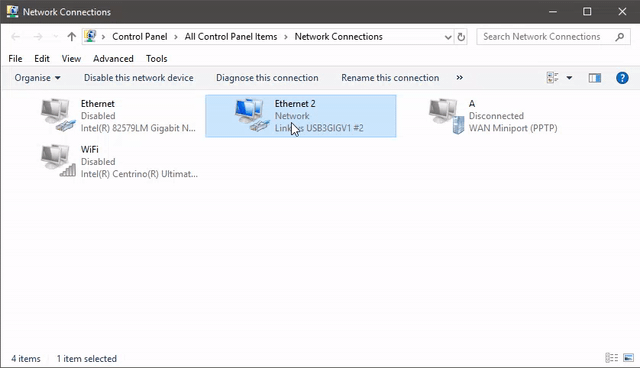640x368 pixels.
Task: Expand chevron before Control Panel breadcrumb
Action: click(104, 37)
